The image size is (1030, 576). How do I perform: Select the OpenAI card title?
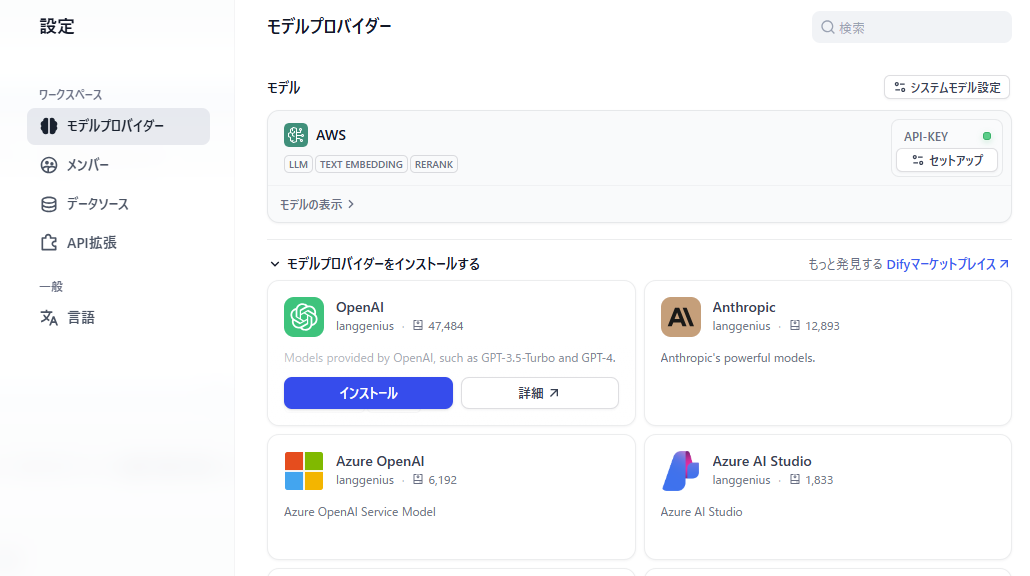coord(359,307)
